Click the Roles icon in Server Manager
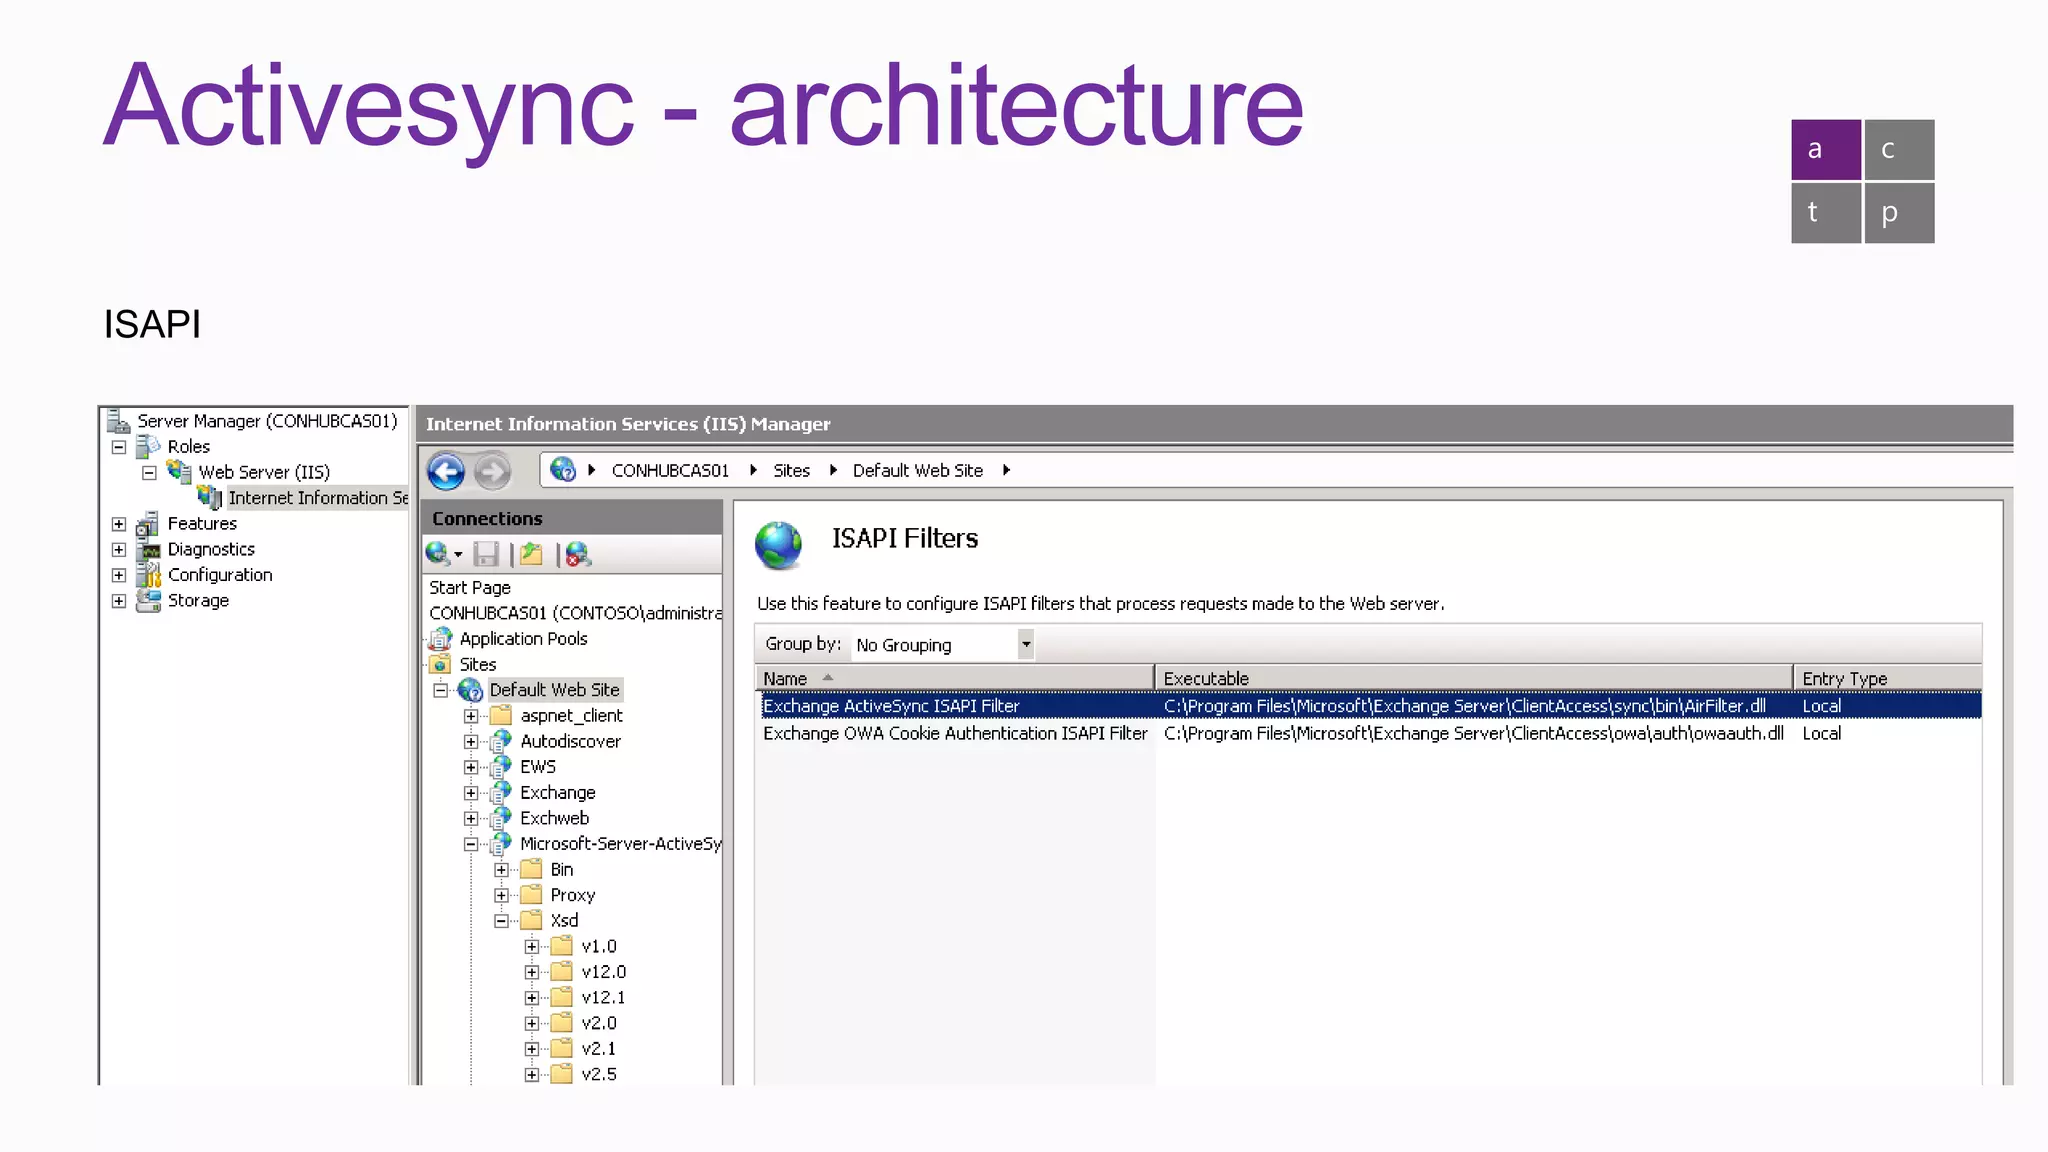The width and height of the screenshot is (2048, 1152). tap(149, 446)
